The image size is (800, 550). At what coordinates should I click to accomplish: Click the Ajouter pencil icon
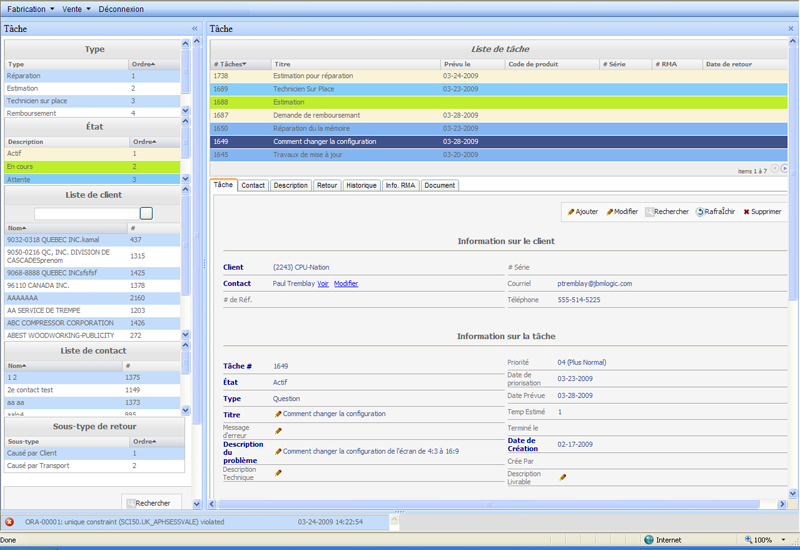(571, 212)
